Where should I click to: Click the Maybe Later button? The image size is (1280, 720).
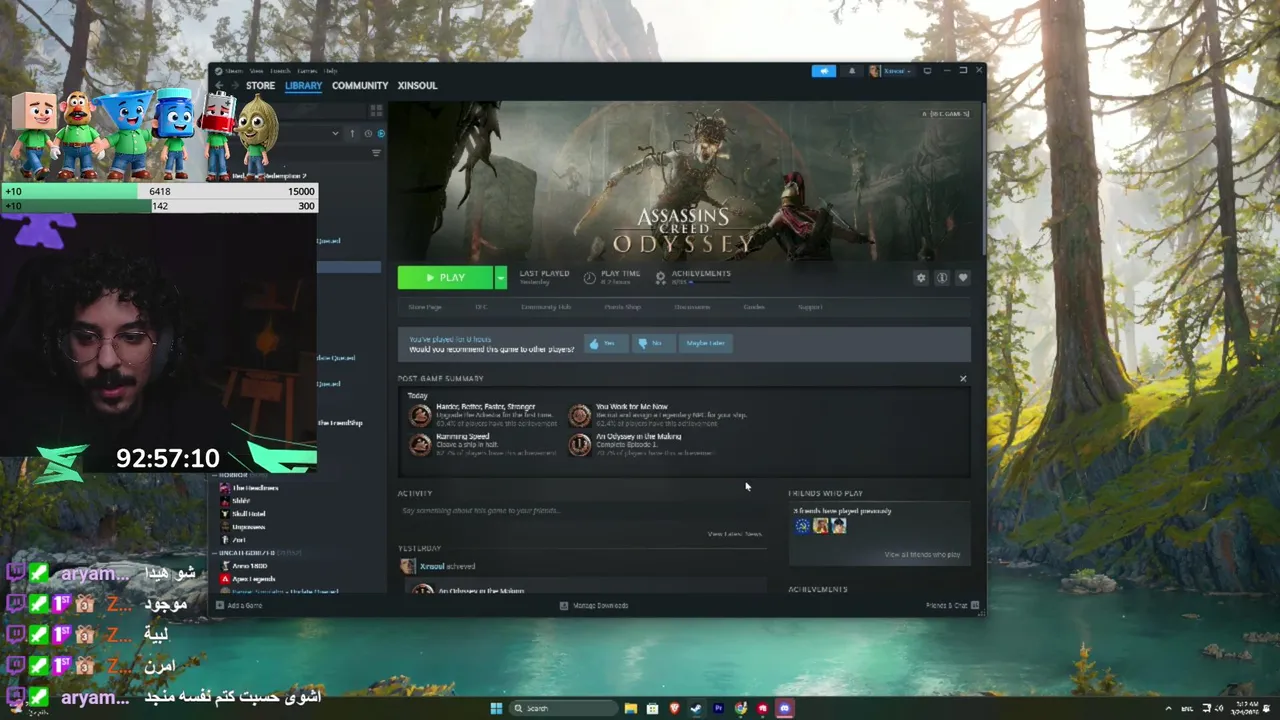click(x=705, y=343)
